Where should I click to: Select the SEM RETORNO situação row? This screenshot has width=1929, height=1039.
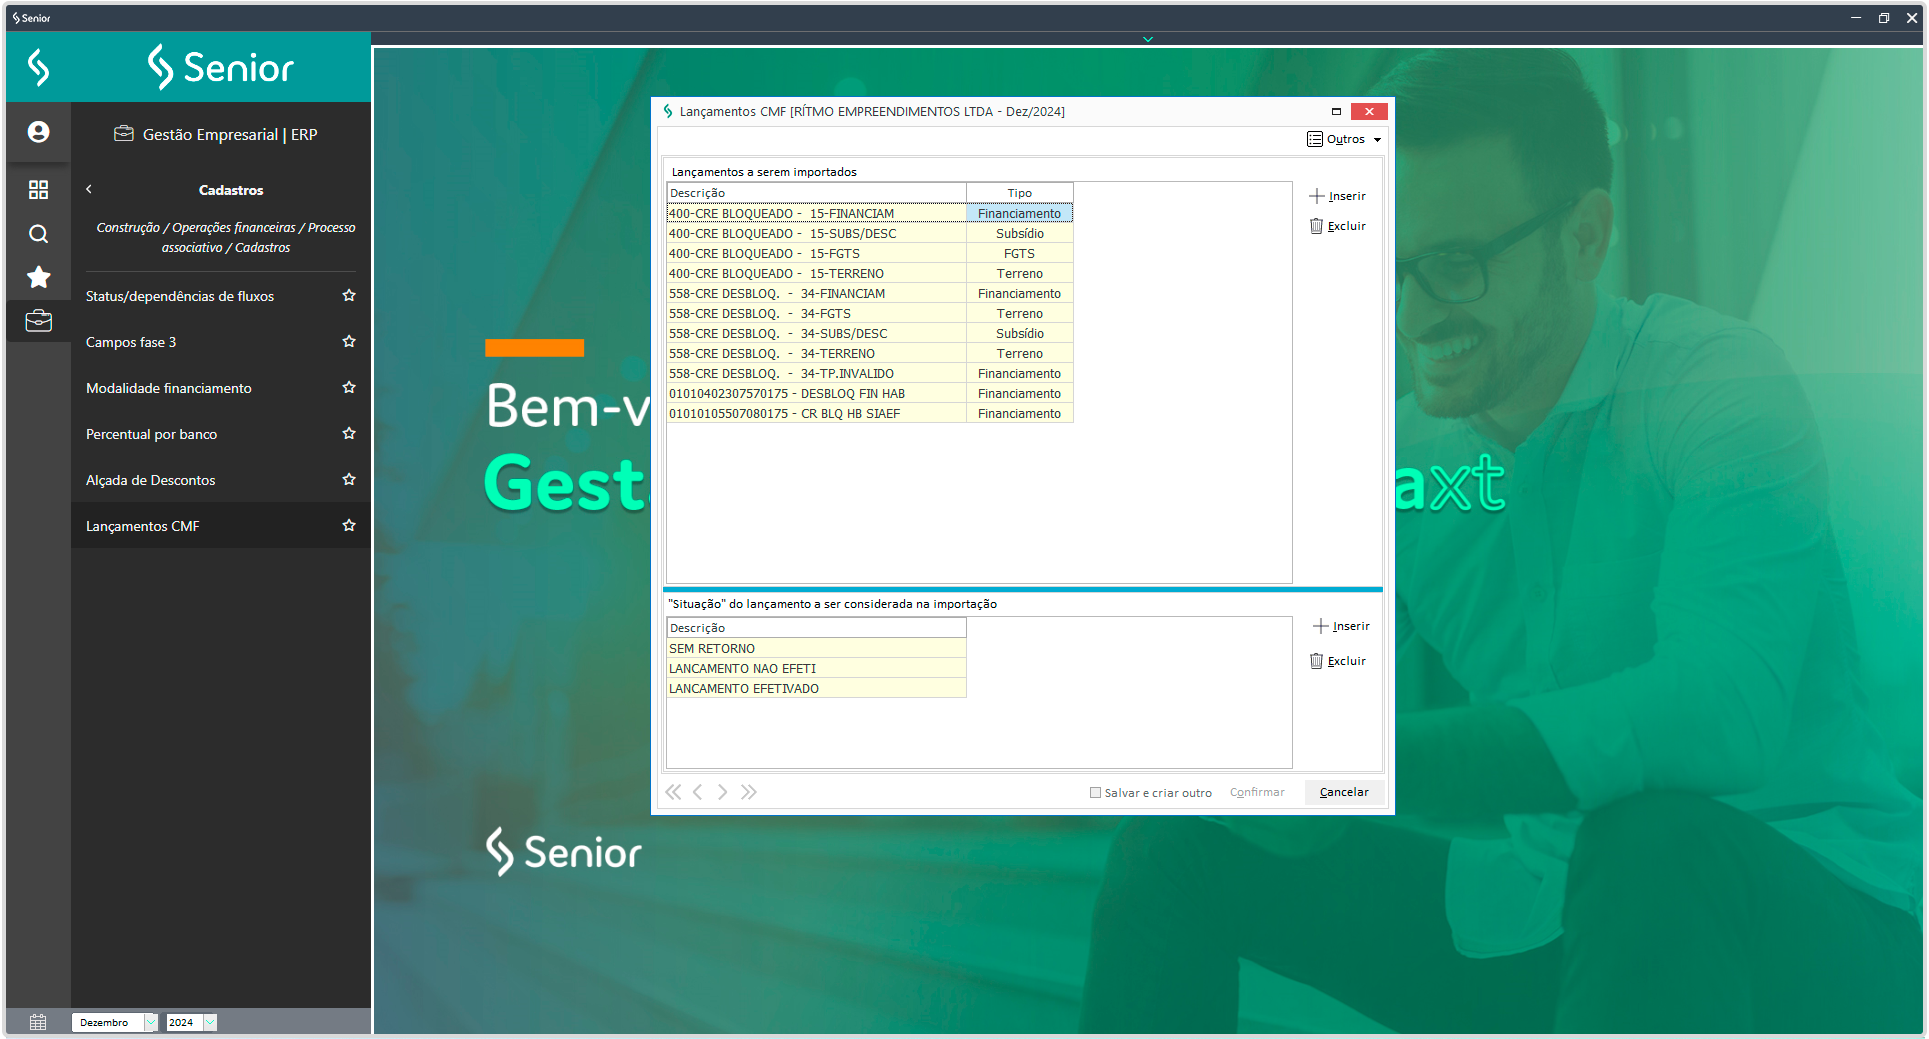pyautogui.click(x=816, y=648)
